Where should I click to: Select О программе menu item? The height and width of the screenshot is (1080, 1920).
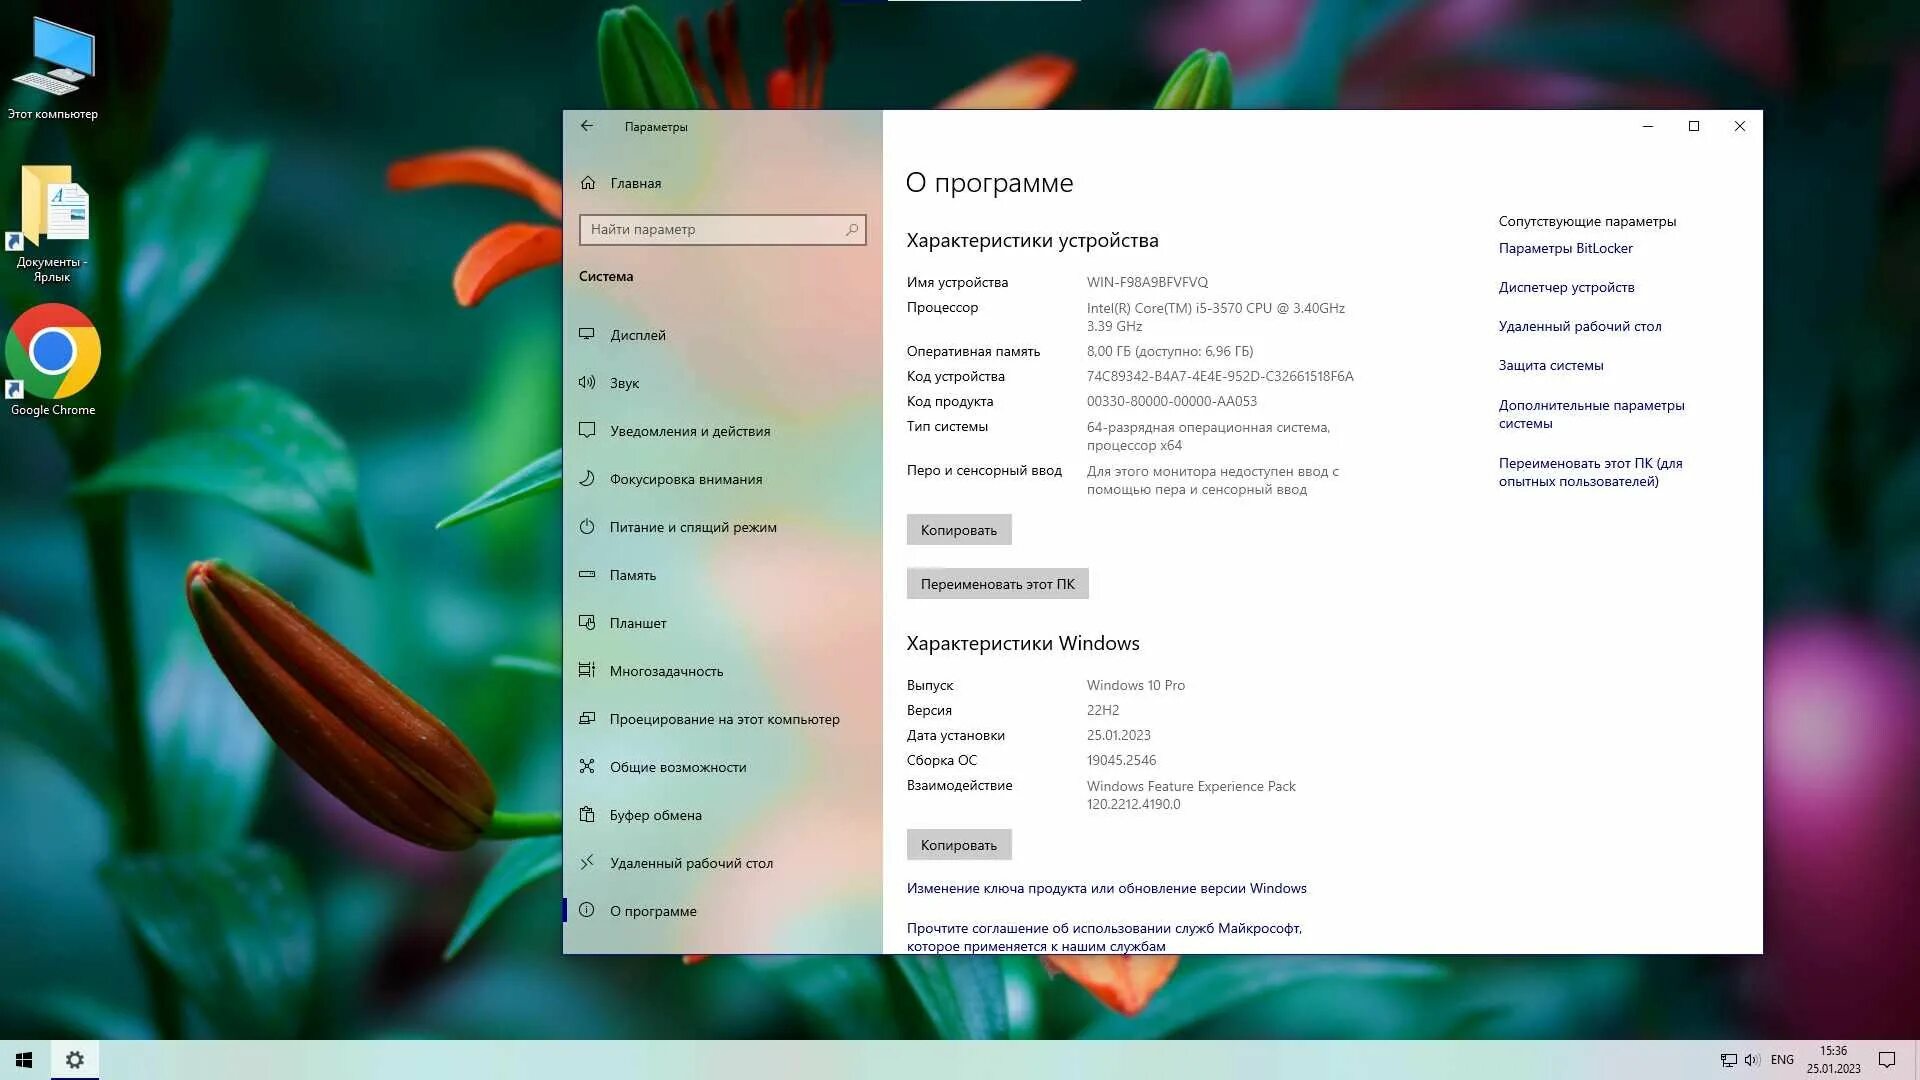coord(655,910)
